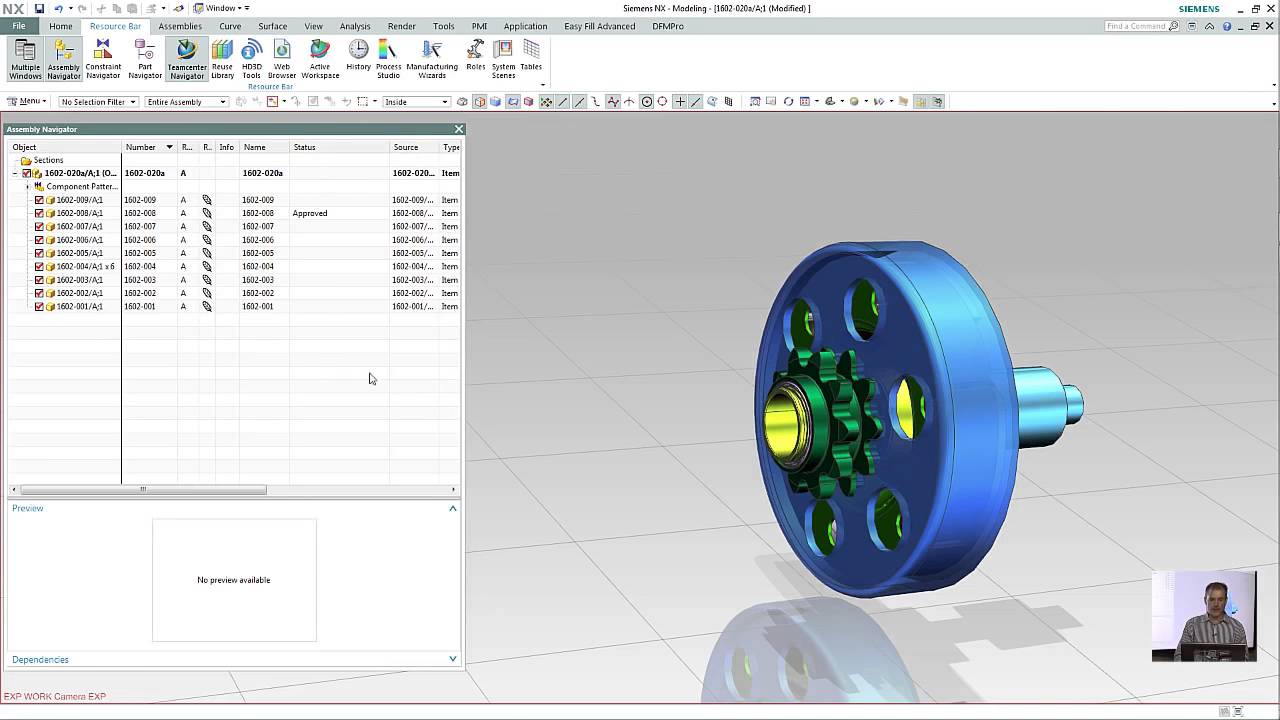This screenshot has height=720, width=1280.
Task: Switch to the Home tab
Action: [x=60, y=26]
